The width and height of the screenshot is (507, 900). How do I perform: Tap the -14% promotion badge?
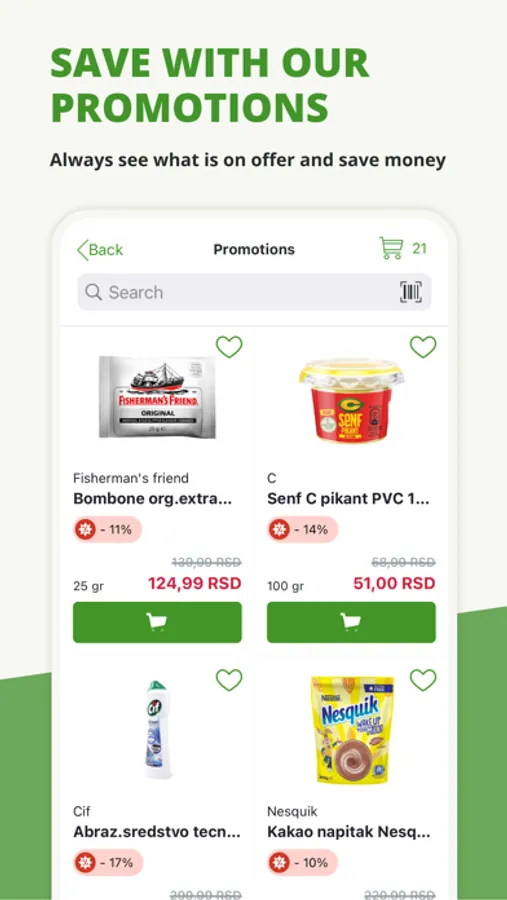303,529
